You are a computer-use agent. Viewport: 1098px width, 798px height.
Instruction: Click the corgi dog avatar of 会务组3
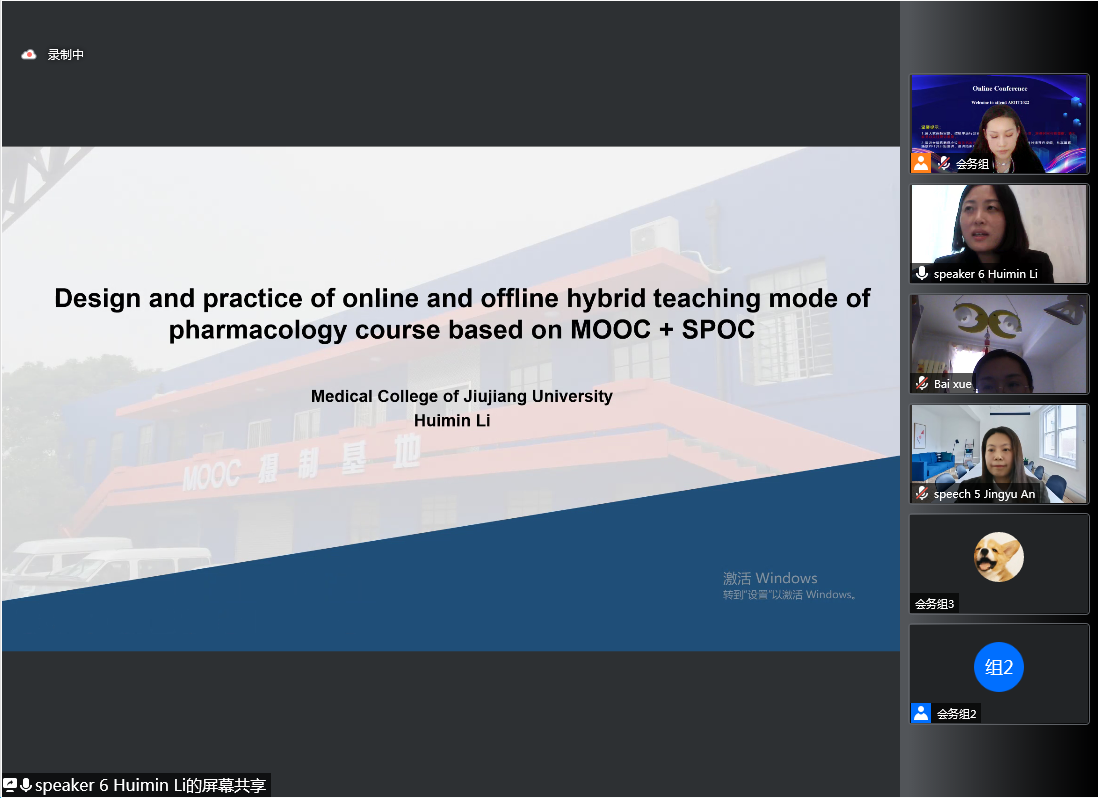[999, 557]
